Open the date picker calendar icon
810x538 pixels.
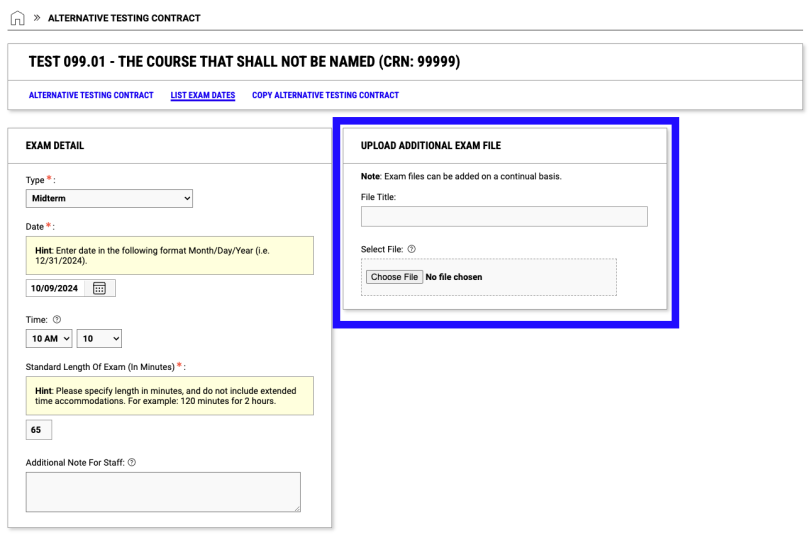click(x=99, y=288)
